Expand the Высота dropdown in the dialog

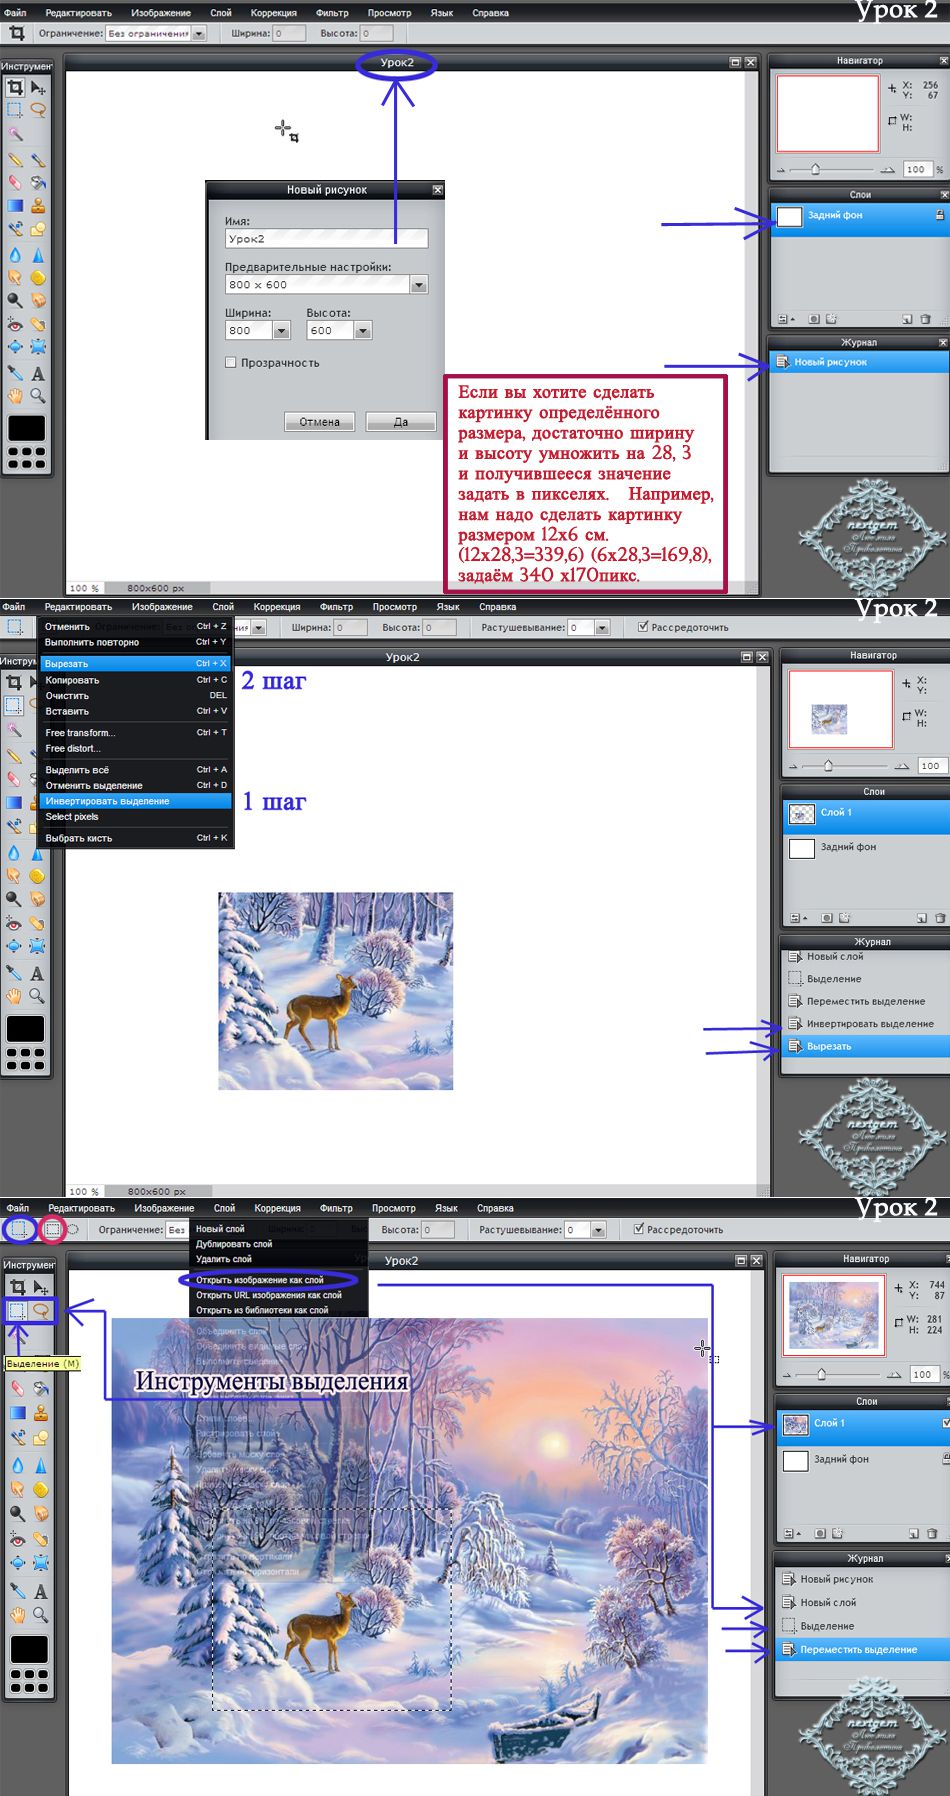pyautogui.click(x=363, y=331)
